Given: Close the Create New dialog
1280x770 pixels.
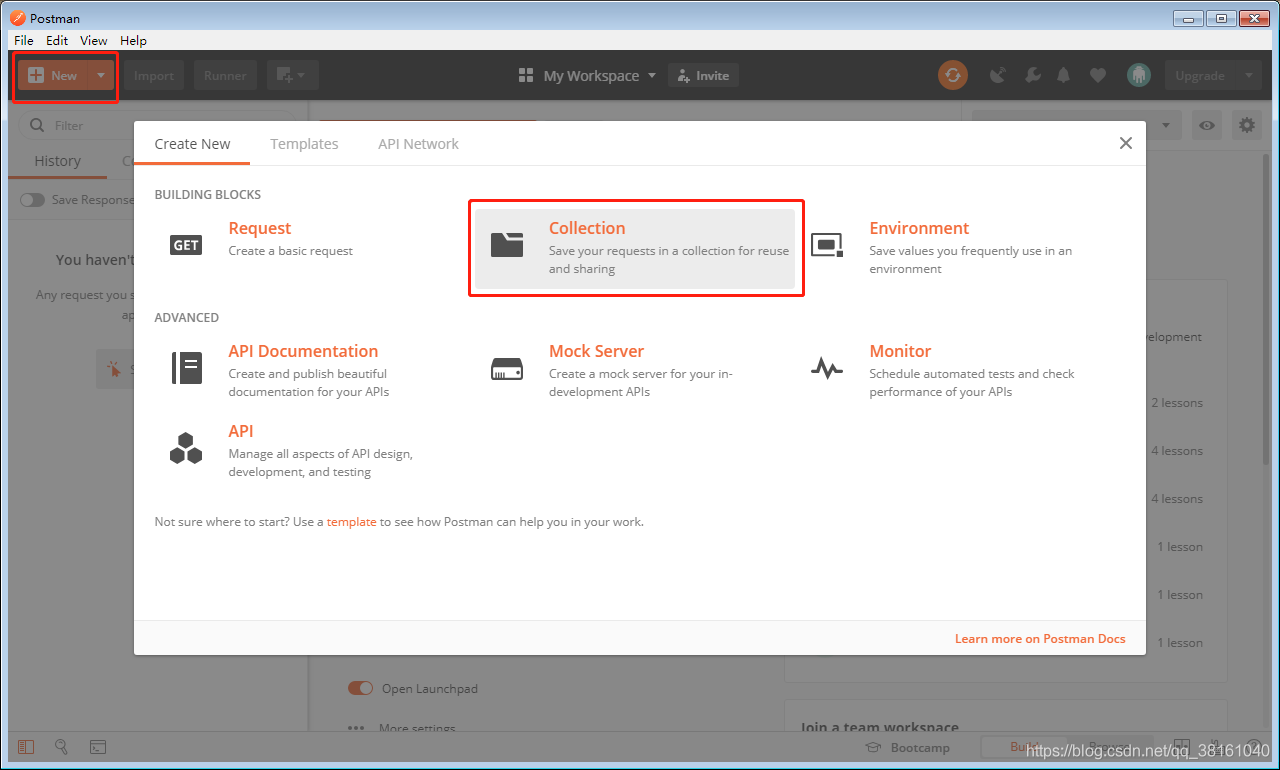Looking at the screenshot, I should pyautogui.click(x=1126, y=143).
